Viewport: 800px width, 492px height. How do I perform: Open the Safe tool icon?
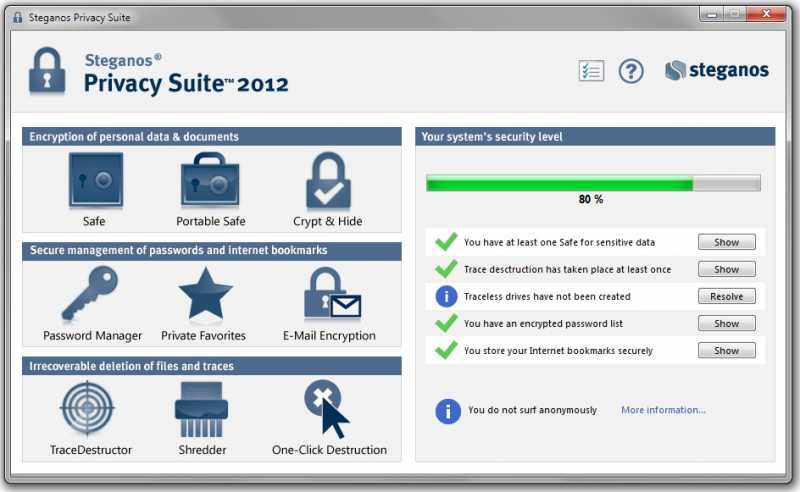(96, 181)
